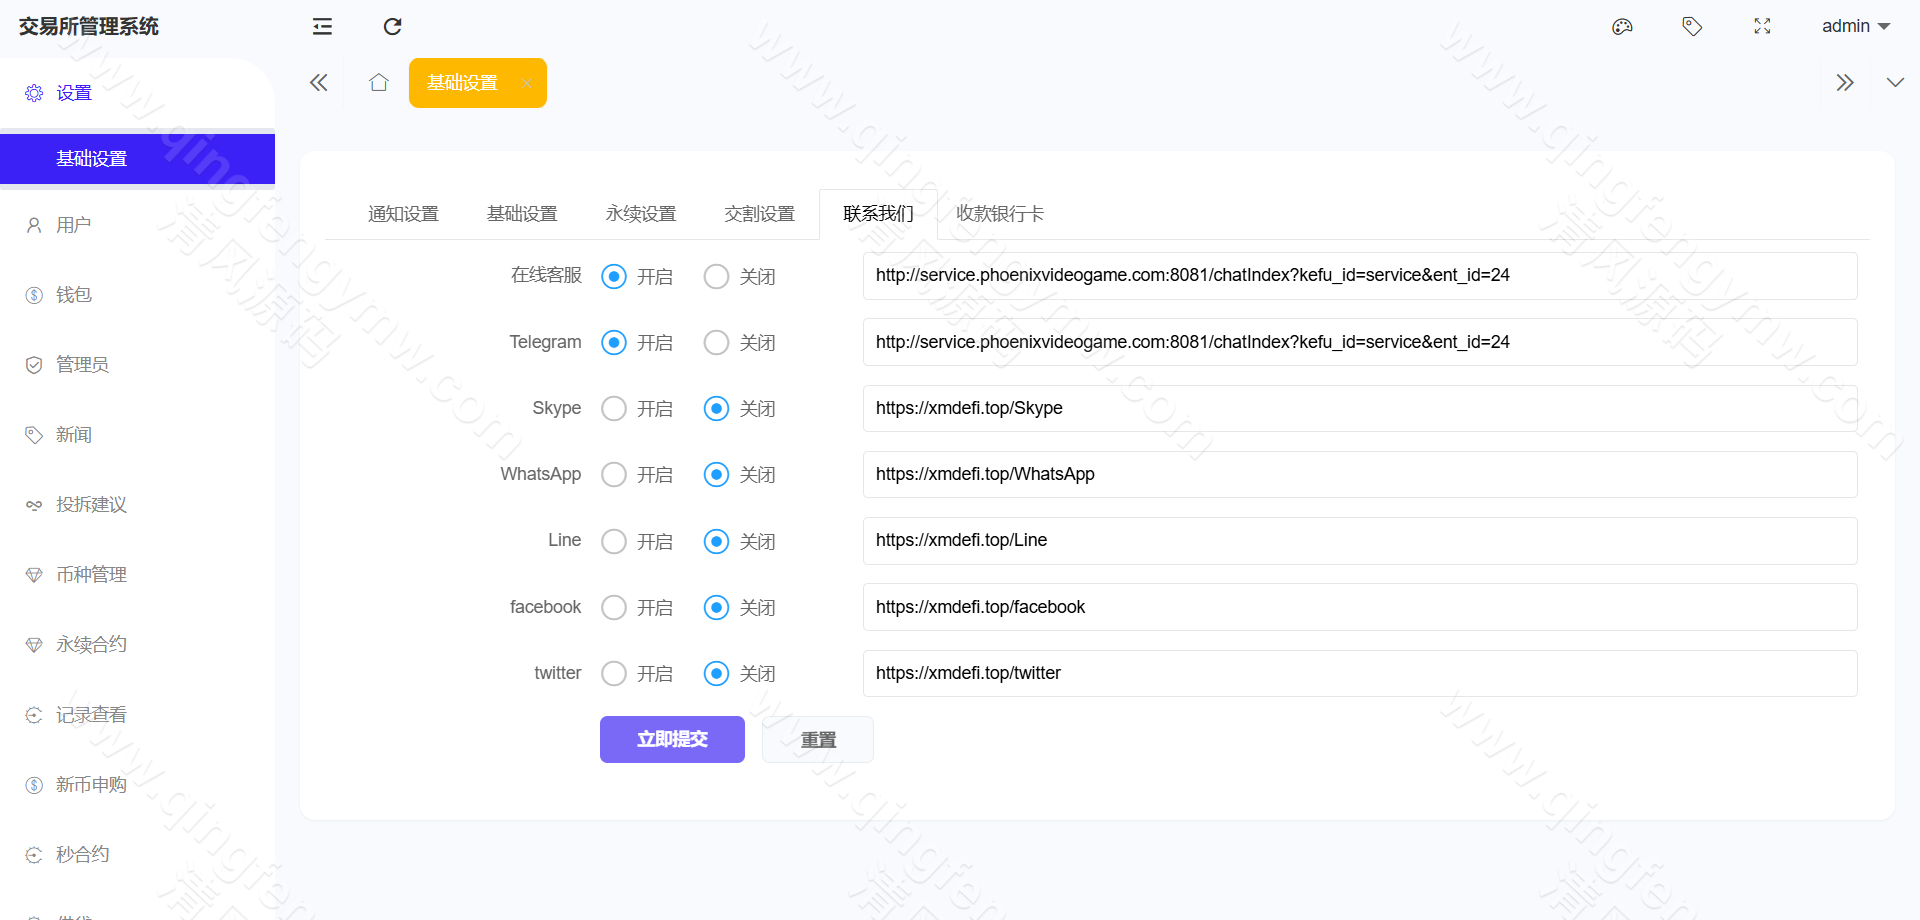1920x920 pixels.
Task: Turn on Skype by selecting 开启
Action: [614, 408]
